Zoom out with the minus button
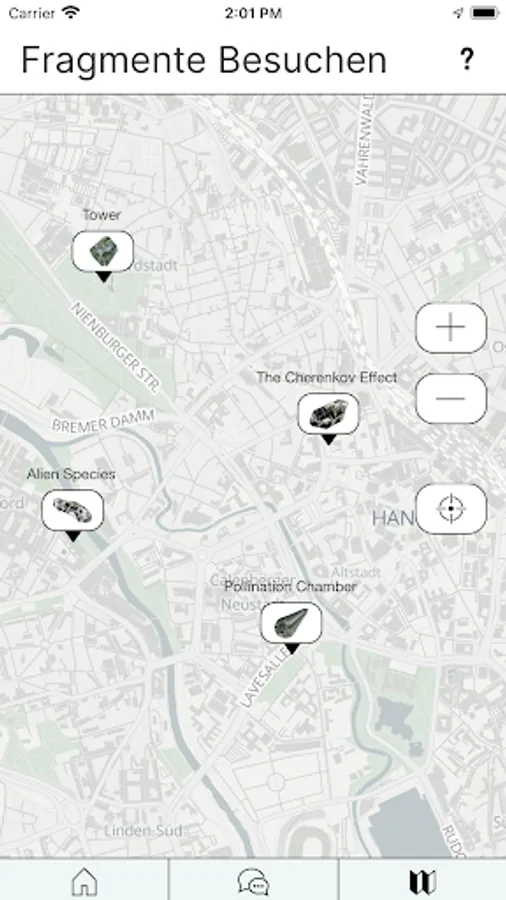Screen dimensions: 506x900 click(451, 398)
